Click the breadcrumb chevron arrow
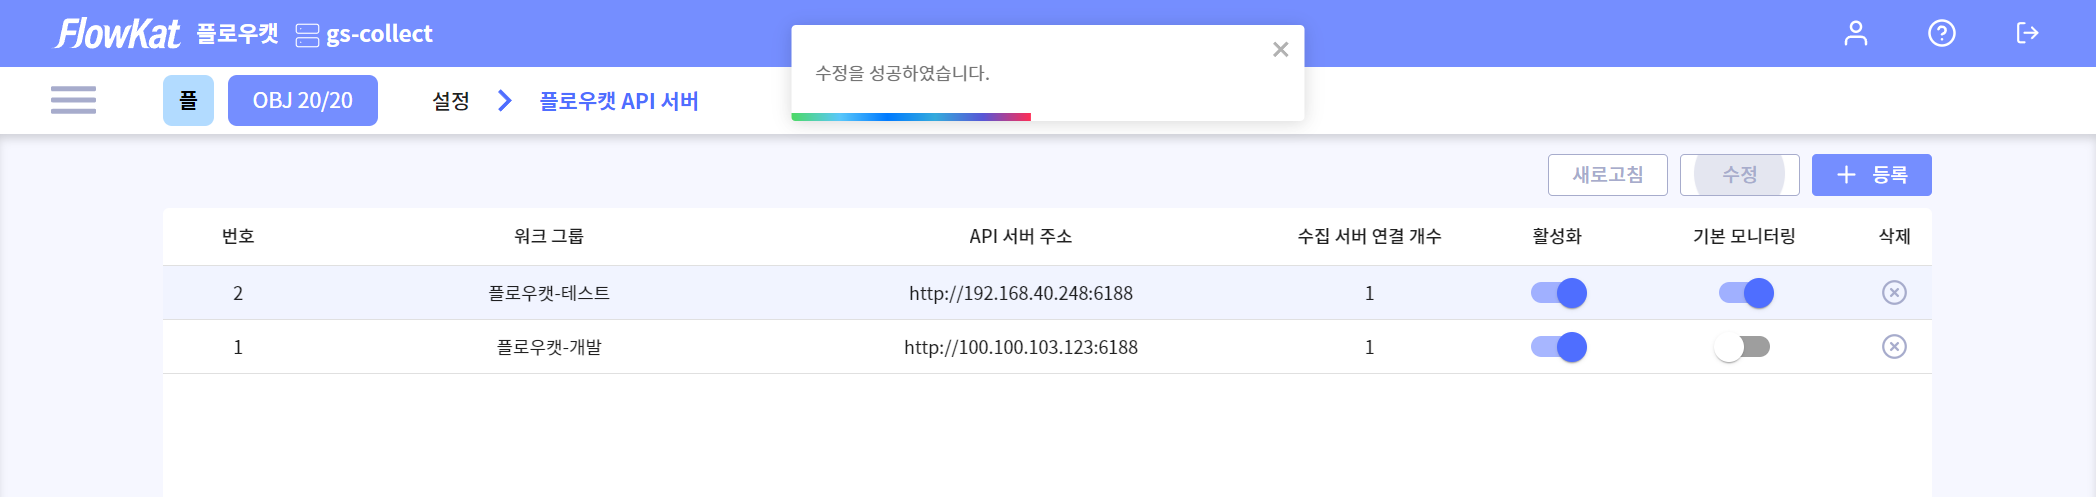 coord(505,101)
